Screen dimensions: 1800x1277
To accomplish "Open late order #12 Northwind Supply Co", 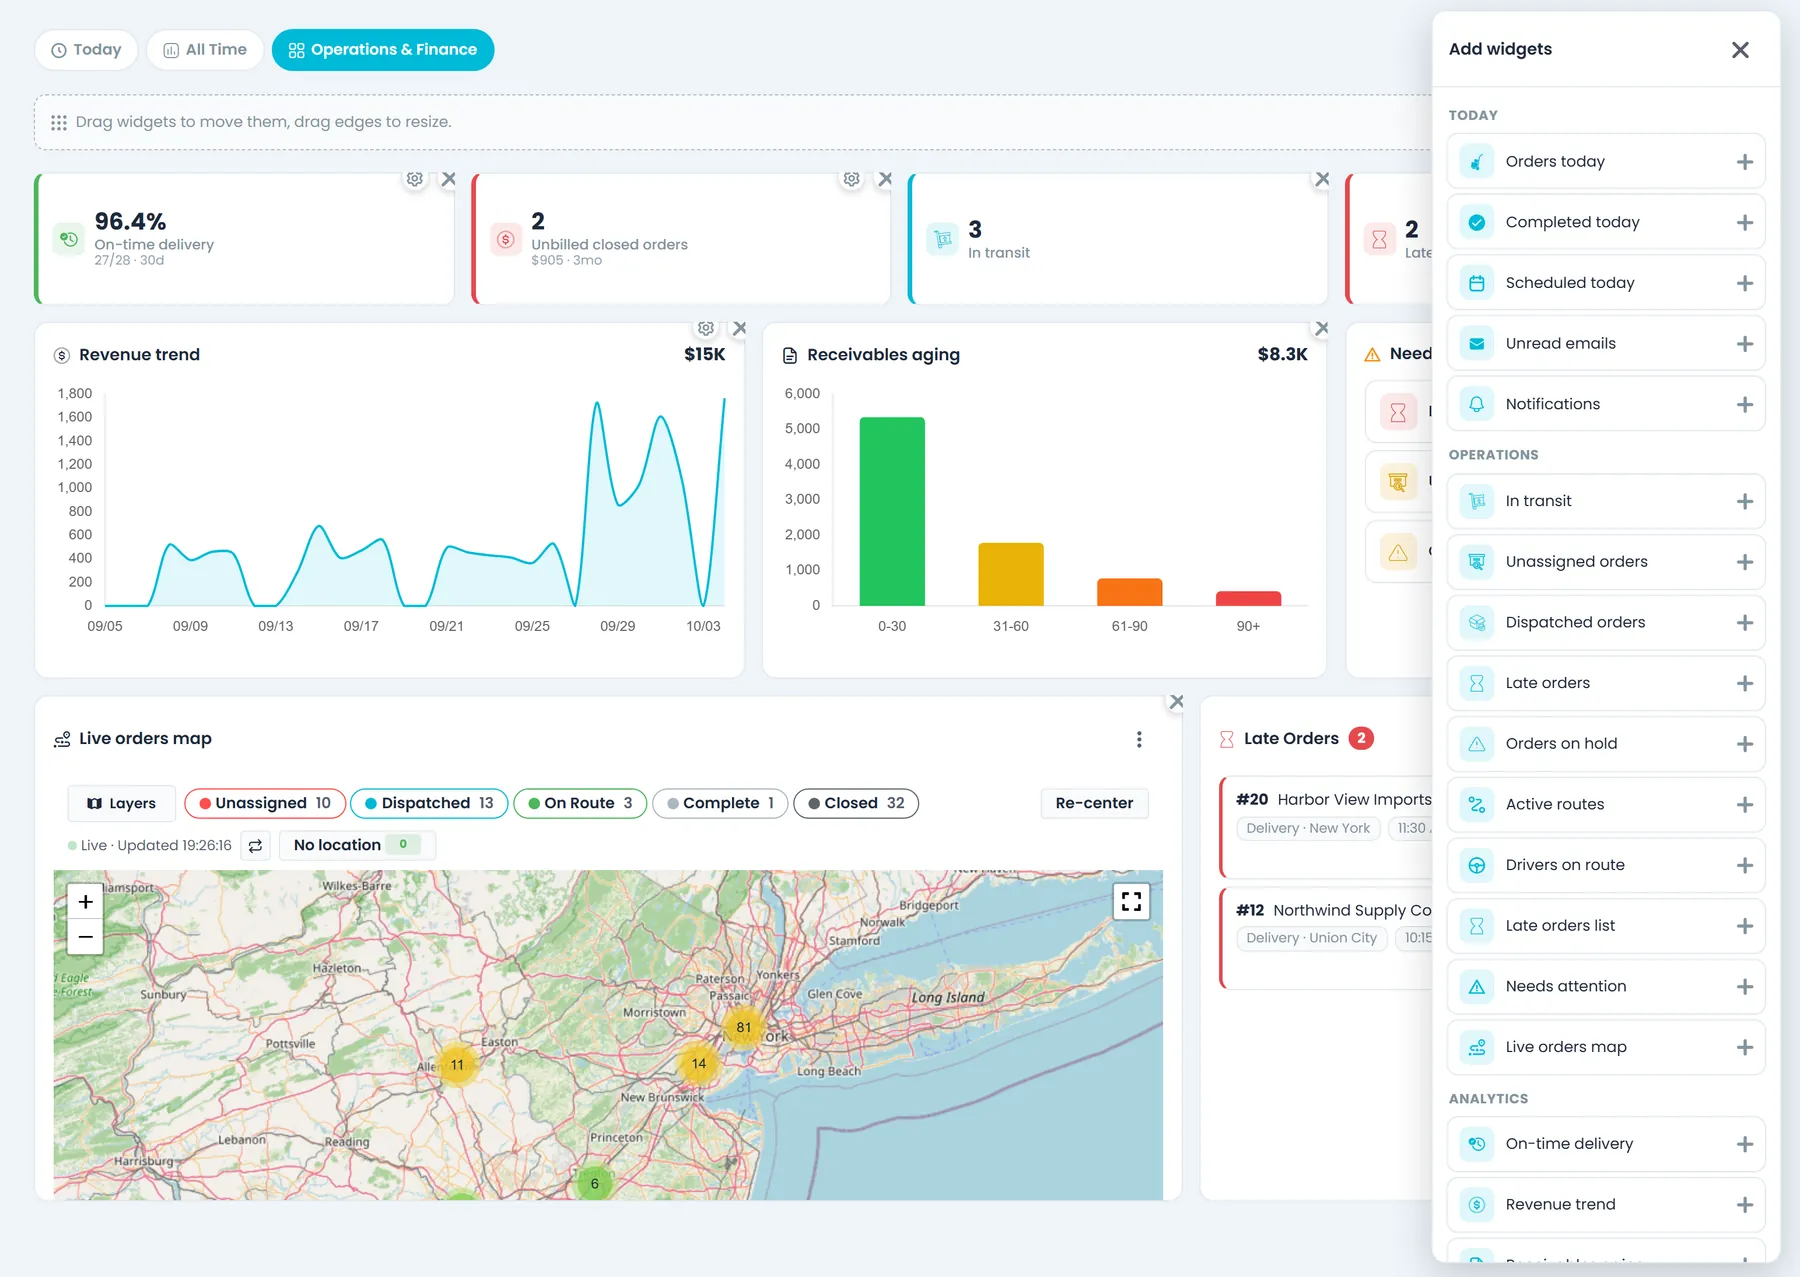I will tap(1327, 938).
